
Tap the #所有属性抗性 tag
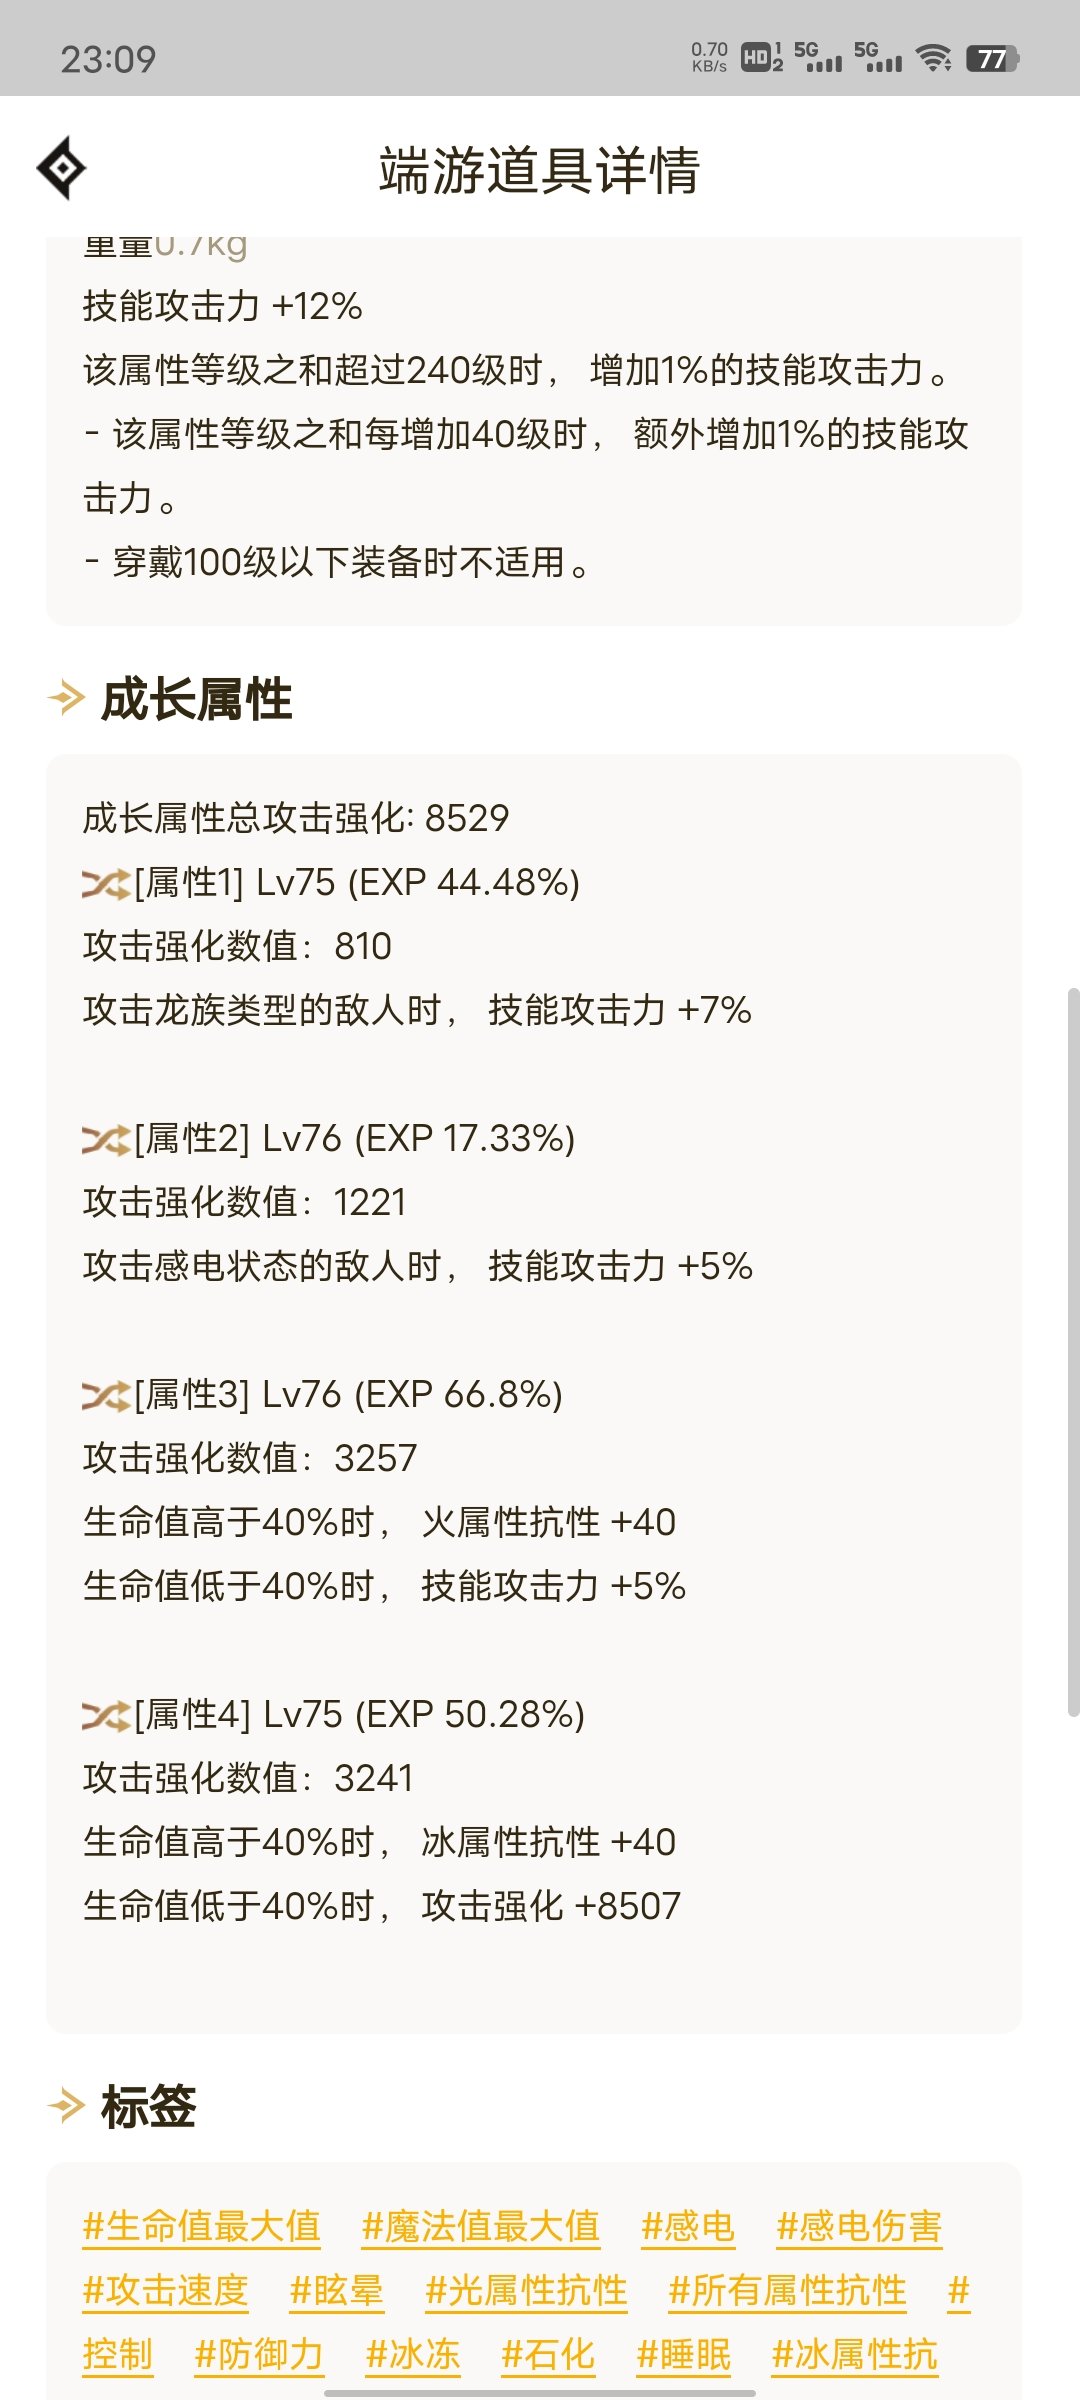(x=787, y=2290)
